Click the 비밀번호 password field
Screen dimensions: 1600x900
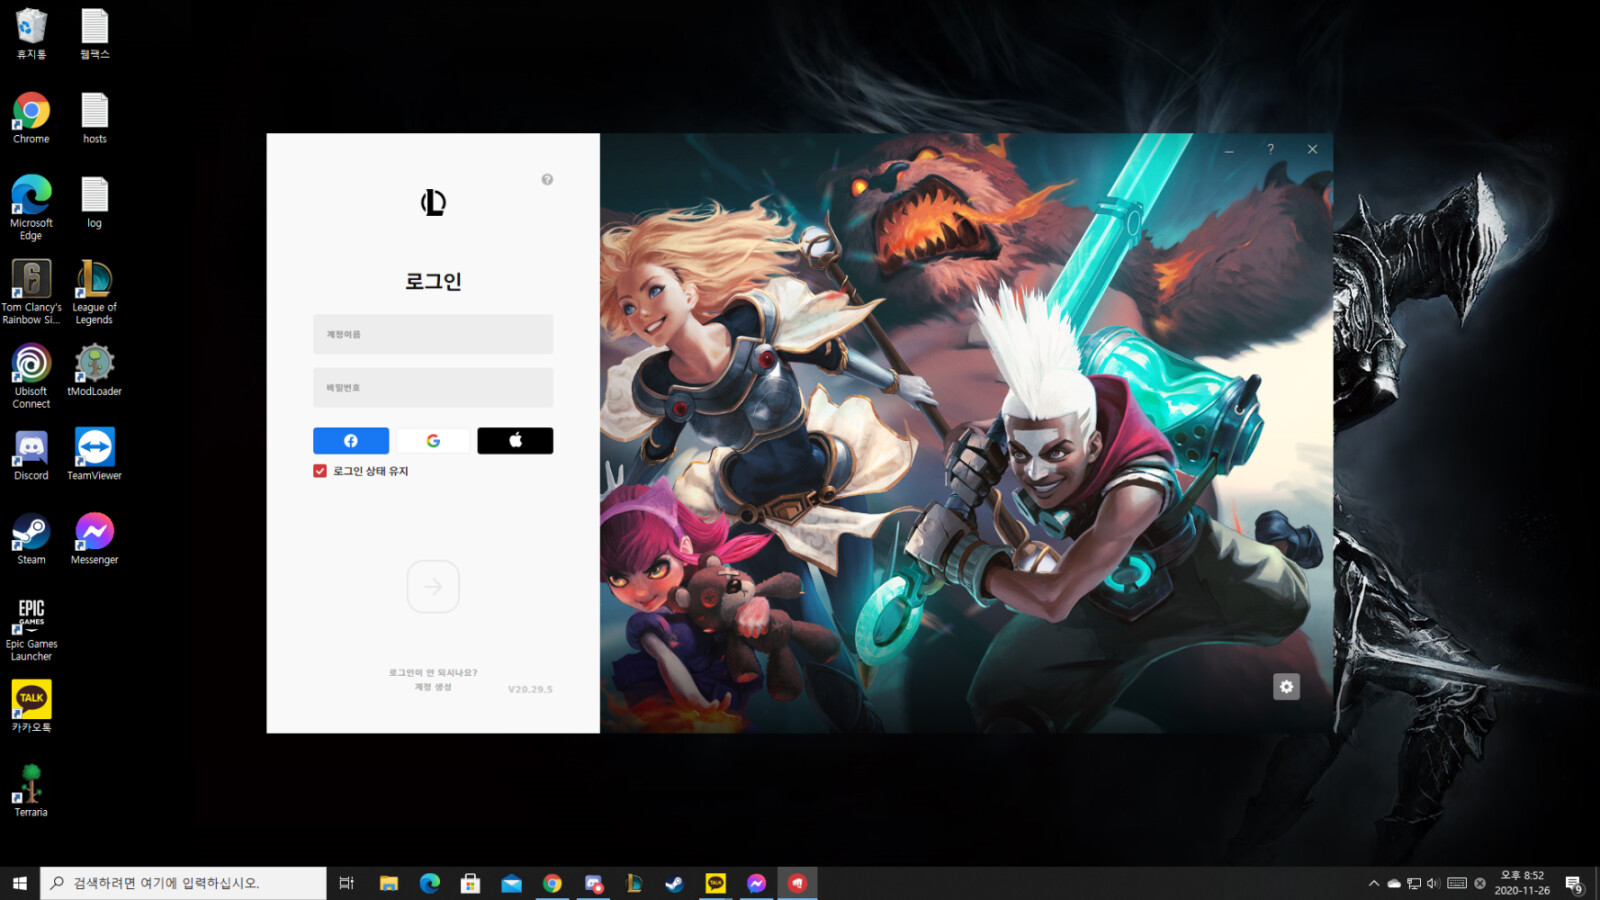point(433,387)
